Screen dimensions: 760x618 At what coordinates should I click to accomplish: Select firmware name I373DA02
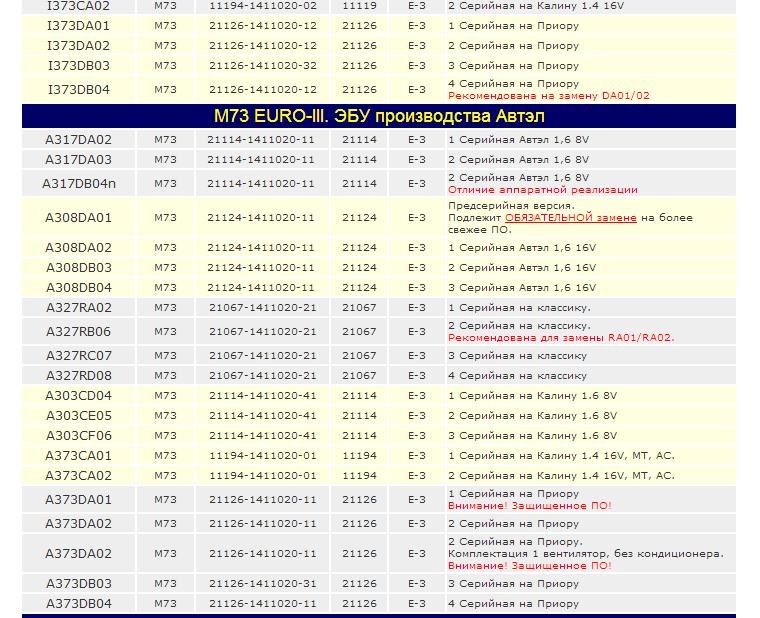(79, 46)
